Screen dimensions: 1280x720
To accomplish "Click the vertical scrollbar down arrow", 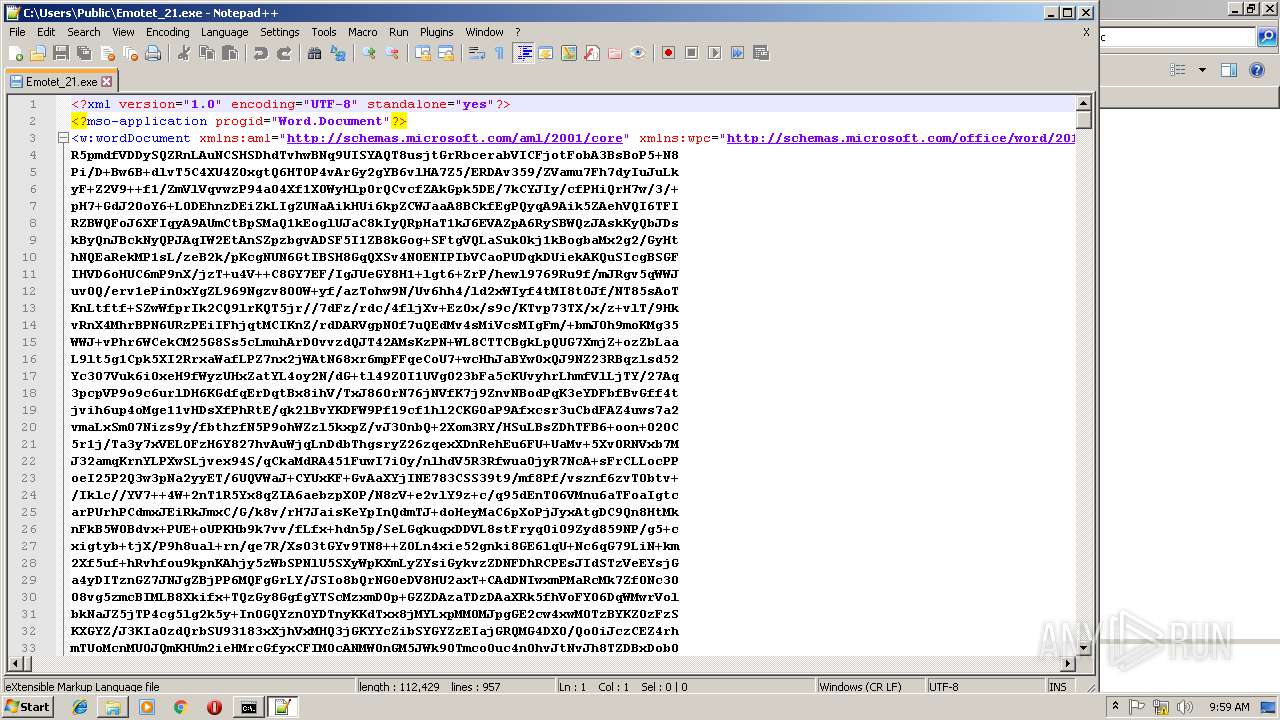I will click(x=1083, y=647).
